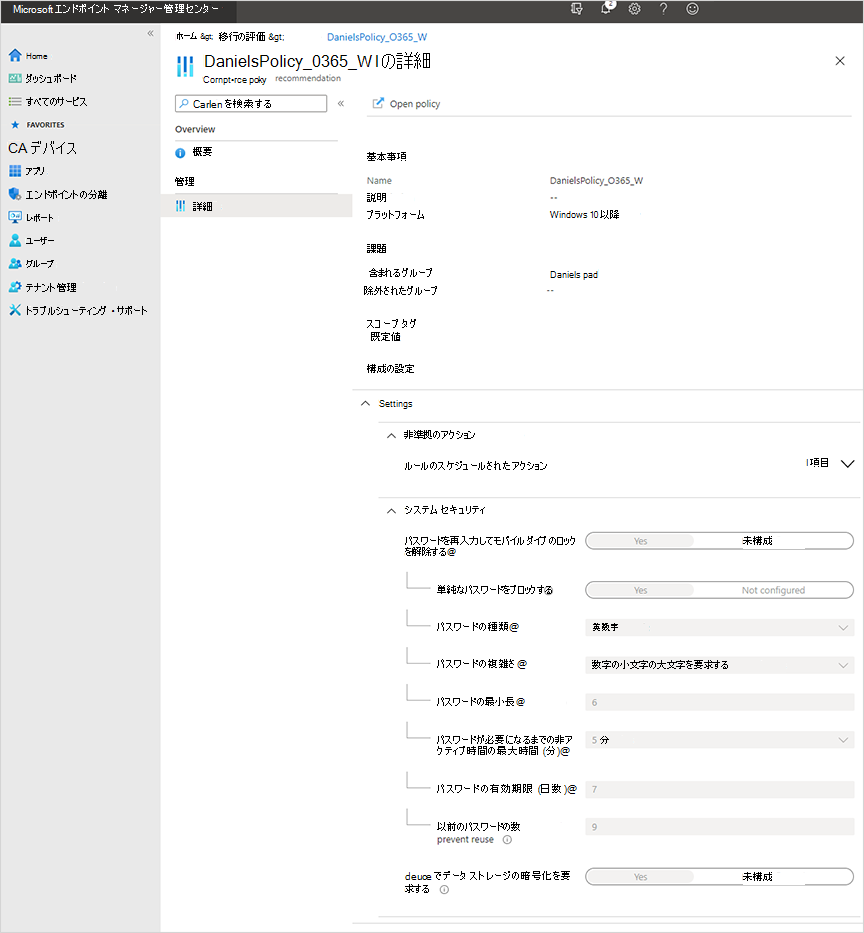Open the notifications bell icon
This screenshot has width=864, height=933.
pyautogui.click(x=606, y=8)
